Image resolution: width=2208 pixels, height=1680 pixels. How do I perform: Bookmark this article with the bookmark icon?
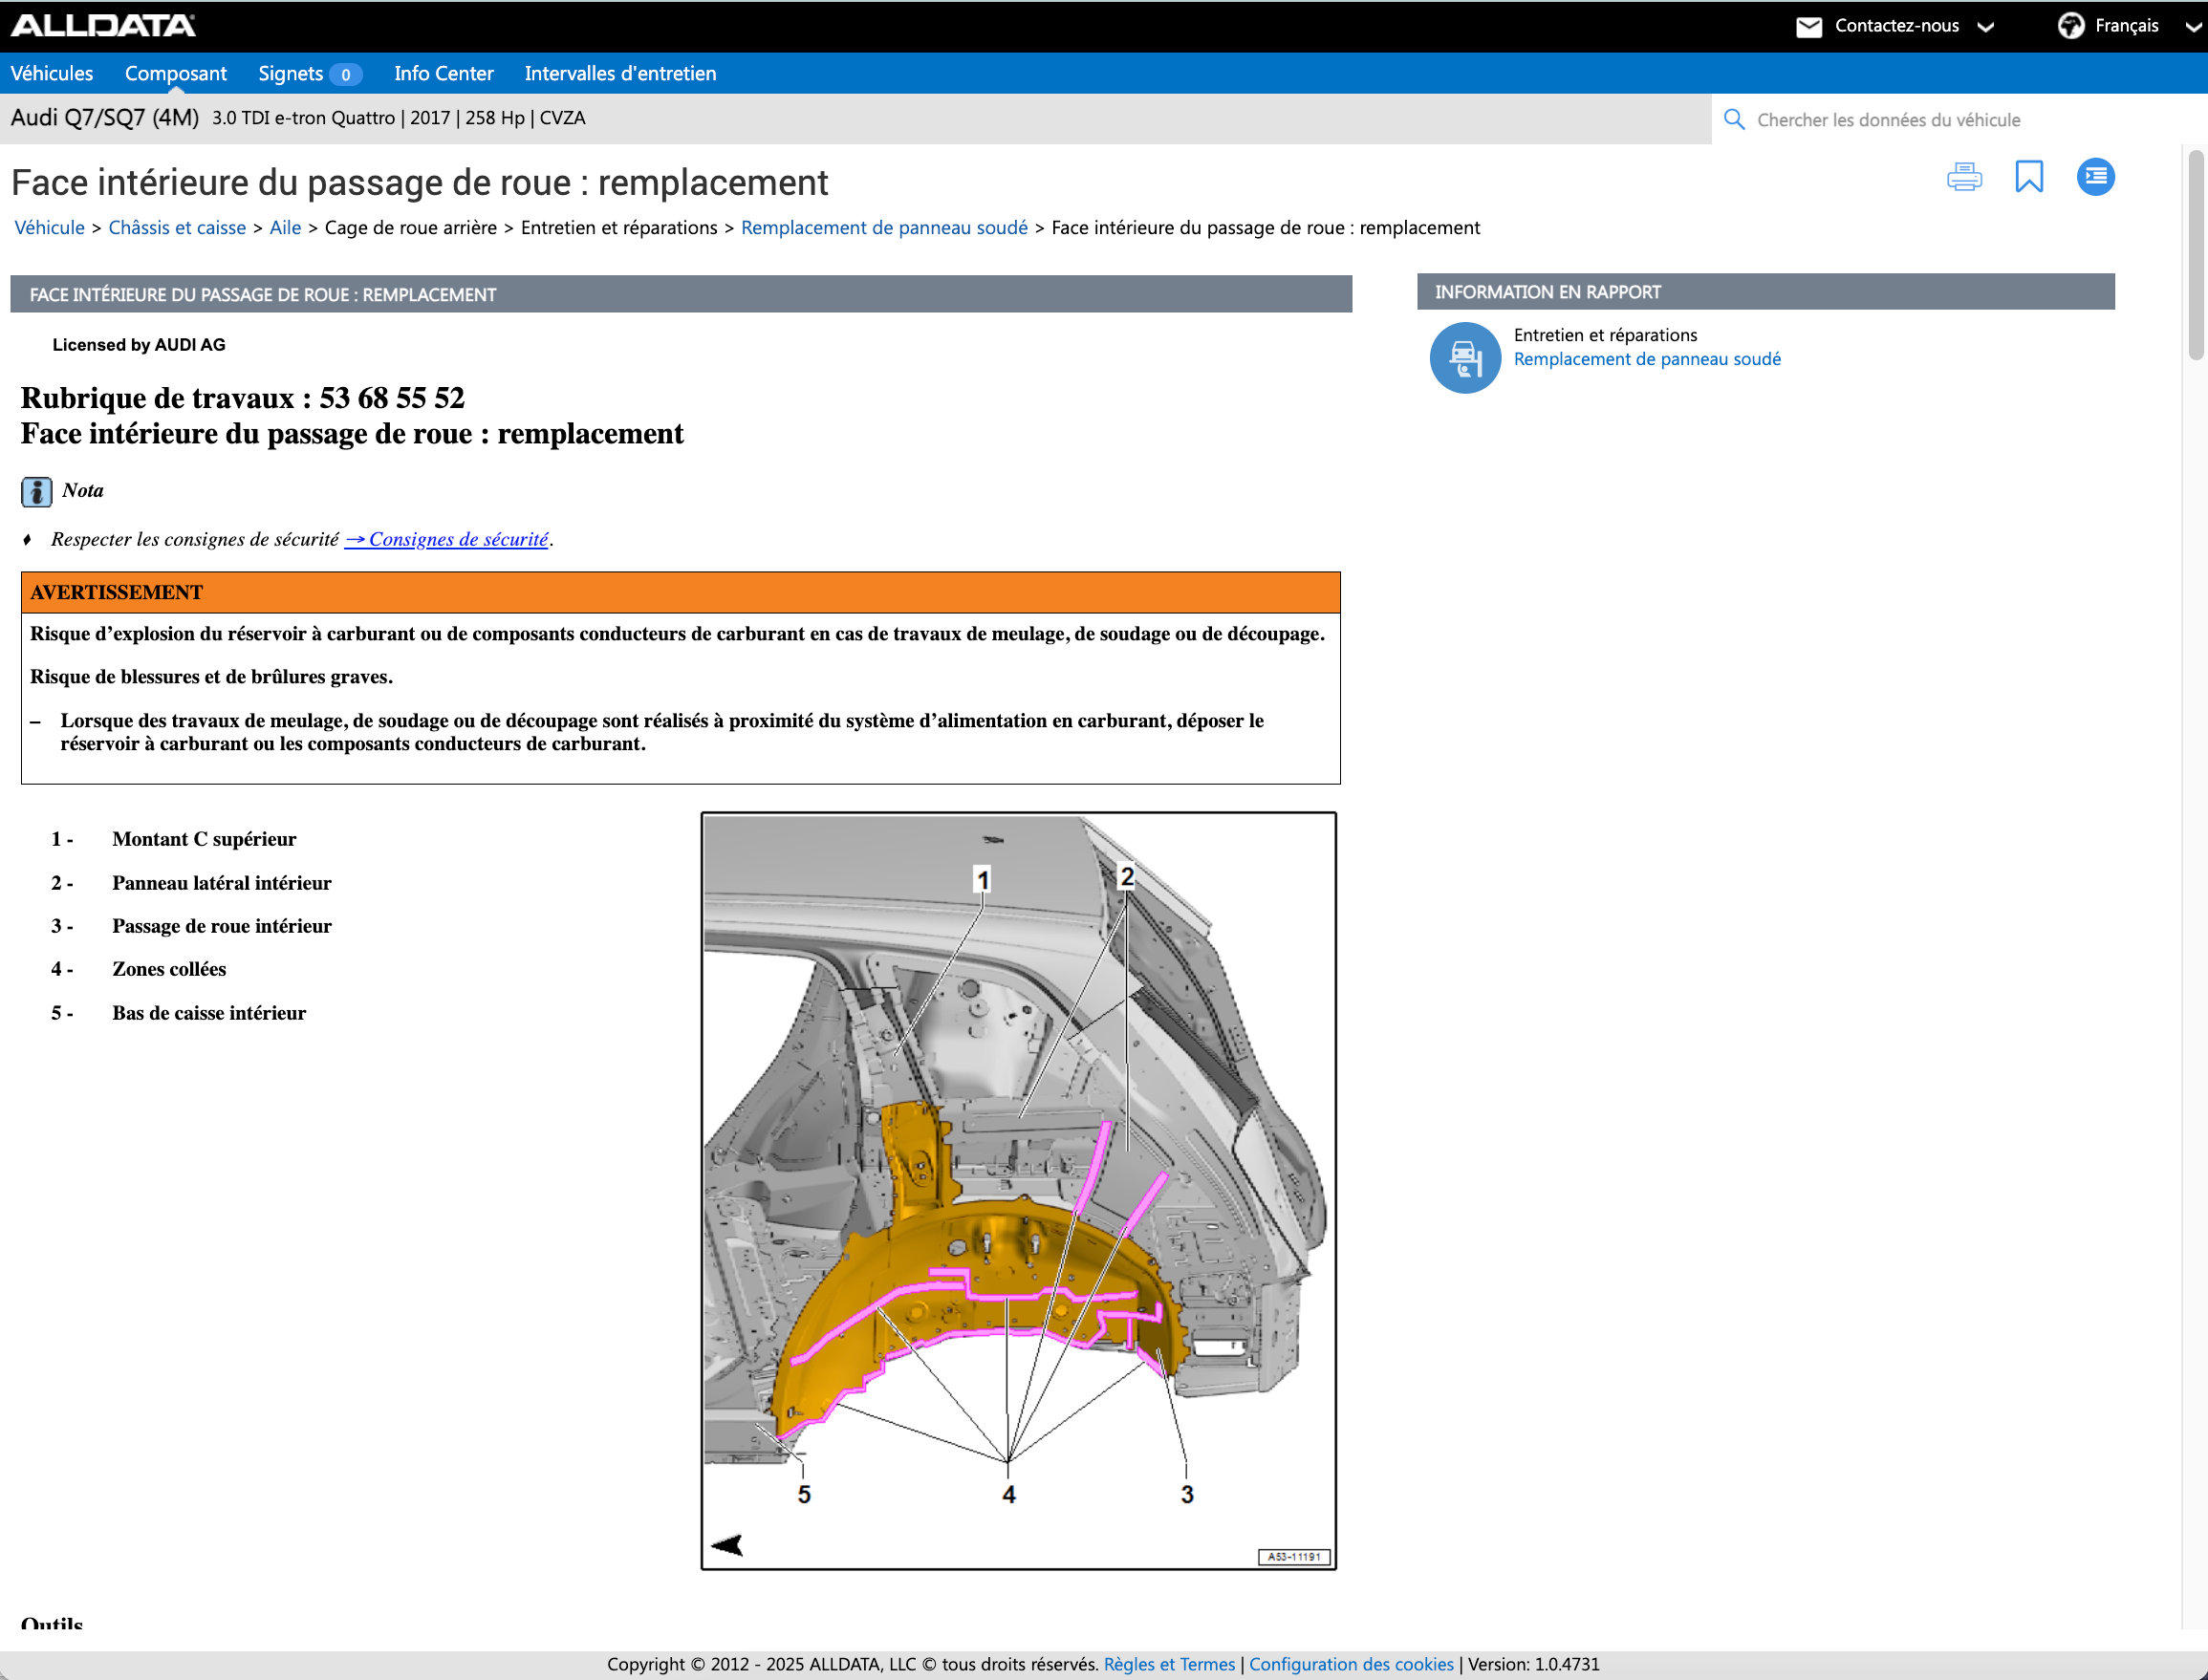[2029, 176]
